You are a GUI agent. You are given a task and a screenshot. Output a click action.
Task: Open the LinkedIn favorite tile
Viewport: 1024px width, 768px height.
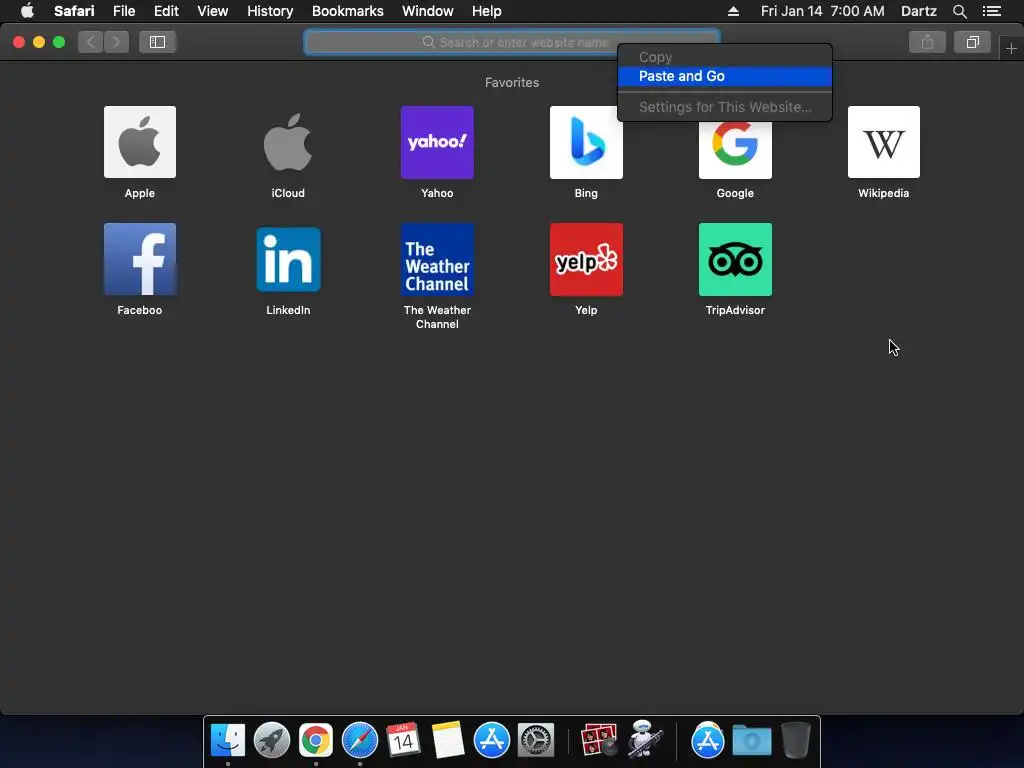coord(288,259)
